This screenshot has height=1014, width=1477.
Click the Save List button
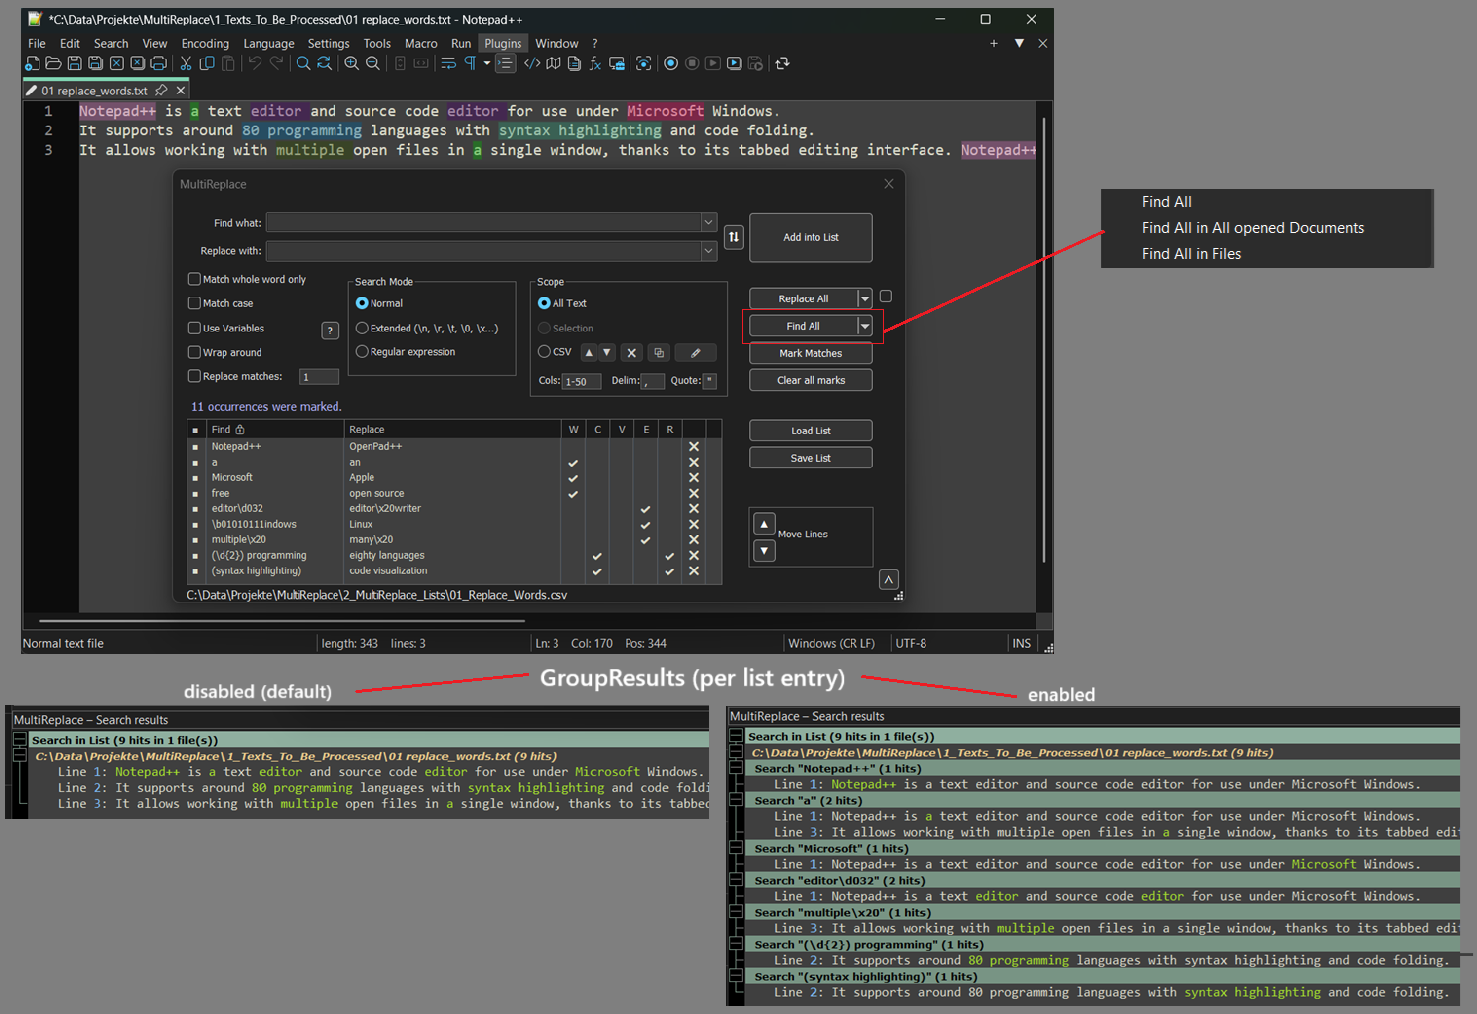811,458
